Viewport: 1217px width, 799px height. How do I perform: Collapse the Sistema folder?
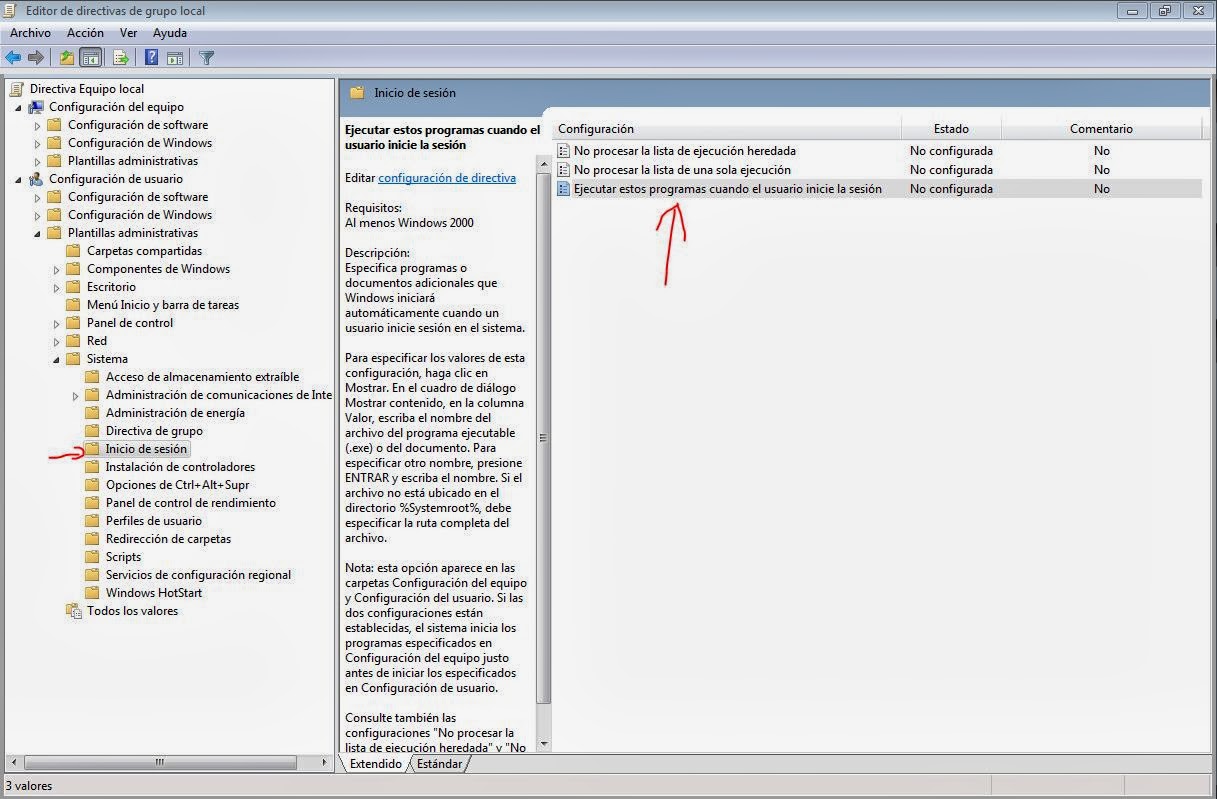coord(57,359)
